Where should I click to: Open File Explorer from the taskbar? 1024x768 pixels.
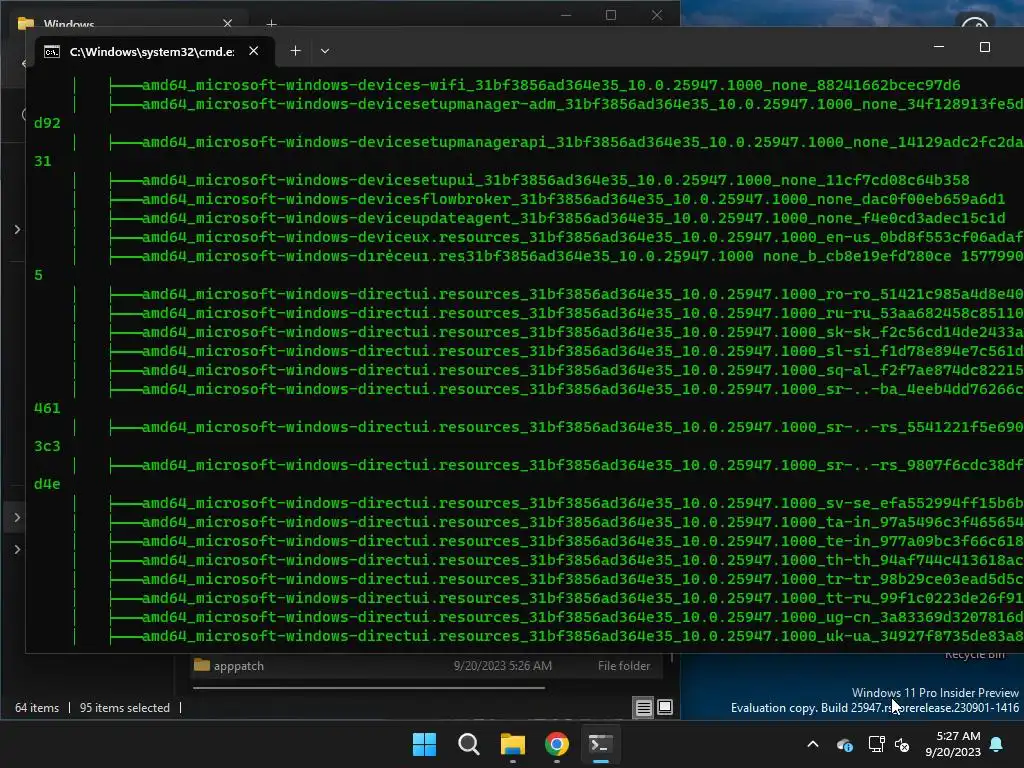(x=513, y=744)
